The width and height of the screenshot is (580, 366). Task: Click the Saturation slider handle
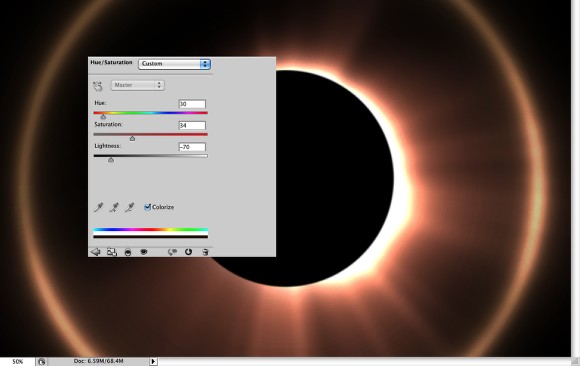[x=132, y=138]
